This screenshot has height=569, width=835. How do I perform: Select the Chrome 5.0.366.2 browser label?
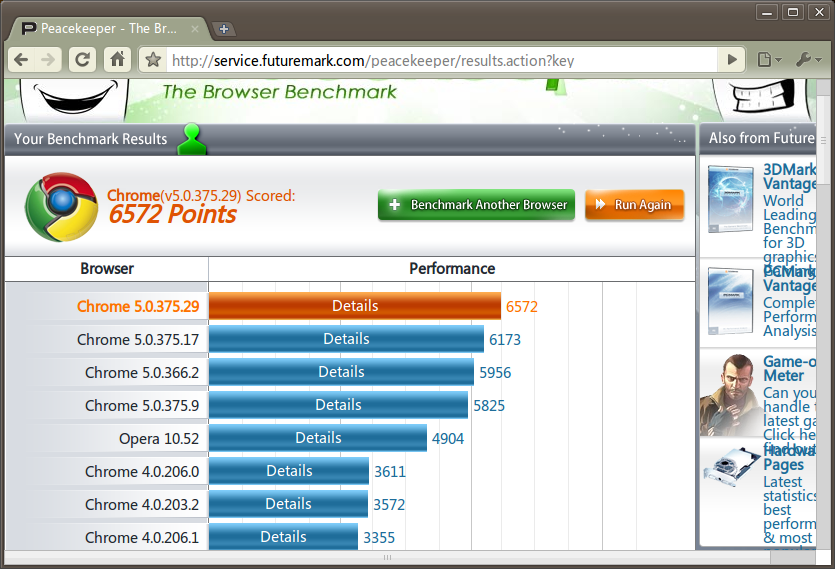coord(142,373)
